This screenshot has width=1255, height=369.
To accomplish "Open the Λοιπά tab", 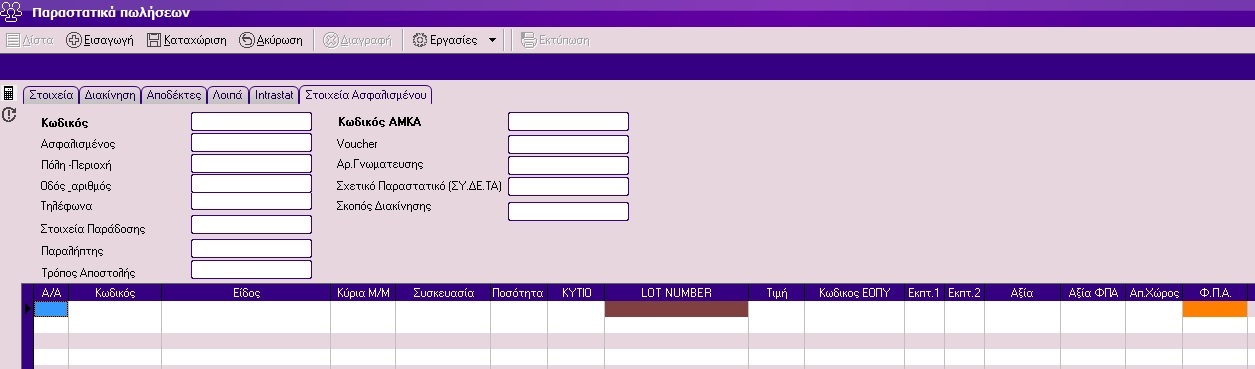I will [x=227, y=95].
